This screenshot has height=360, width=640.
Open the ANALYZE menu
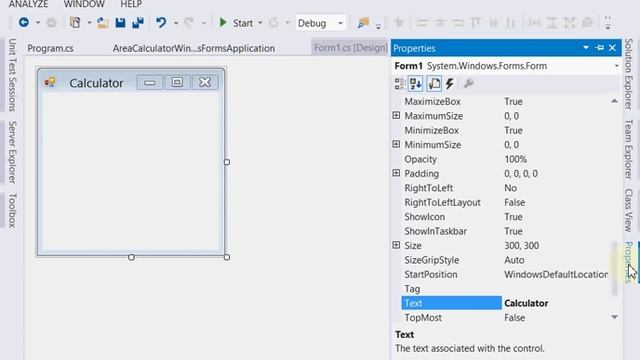29,4
